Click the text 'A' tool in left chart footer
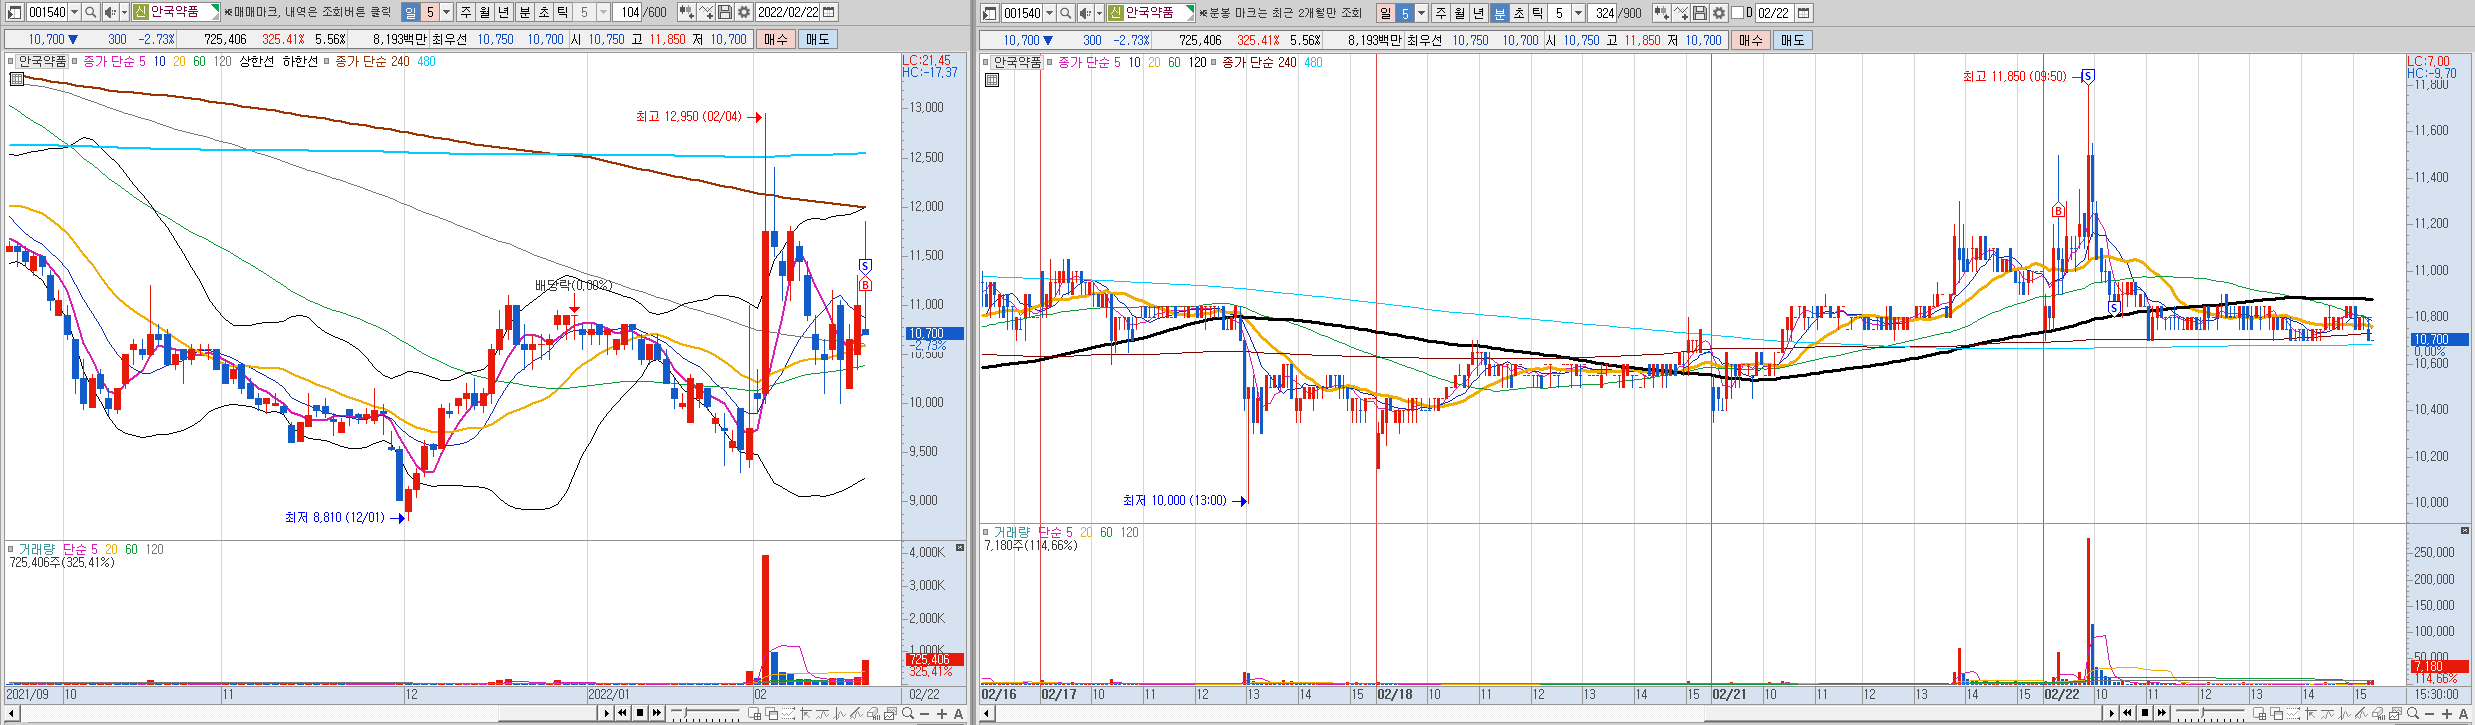Screen dimensions: 2475x725 pos(958,714)
